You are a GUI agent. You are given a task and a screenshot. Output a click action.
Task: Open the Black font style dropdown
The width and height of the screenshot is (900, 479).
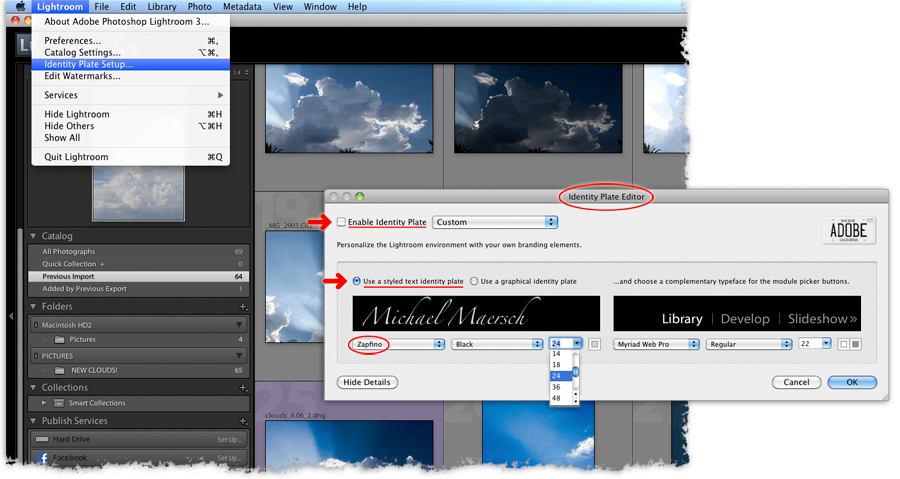(497, 344)
